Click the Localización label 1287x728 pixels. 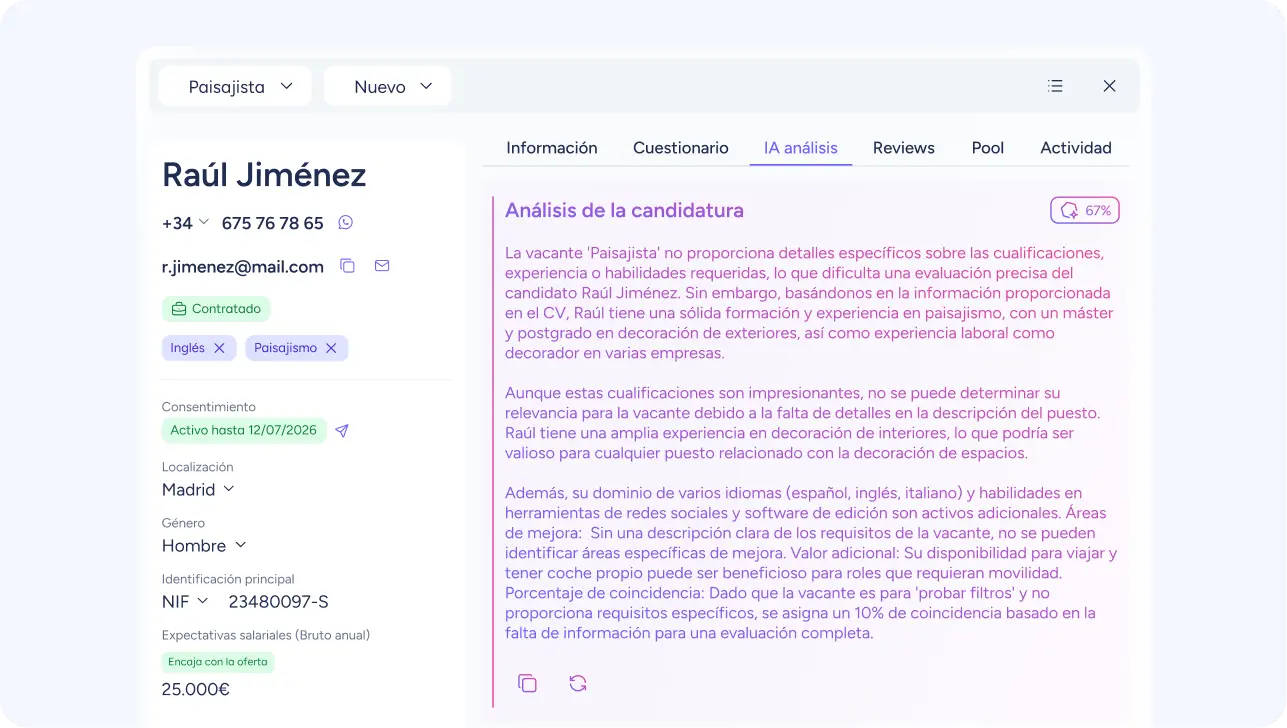[198, 467]
